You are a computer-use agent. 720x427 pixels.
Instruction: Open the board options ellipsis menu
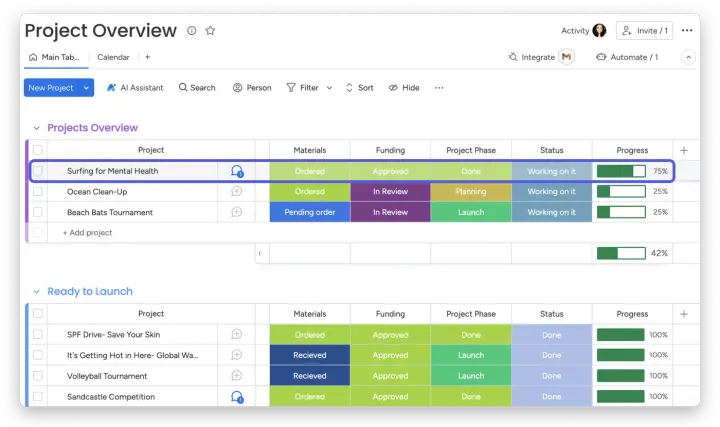[687, 30]
